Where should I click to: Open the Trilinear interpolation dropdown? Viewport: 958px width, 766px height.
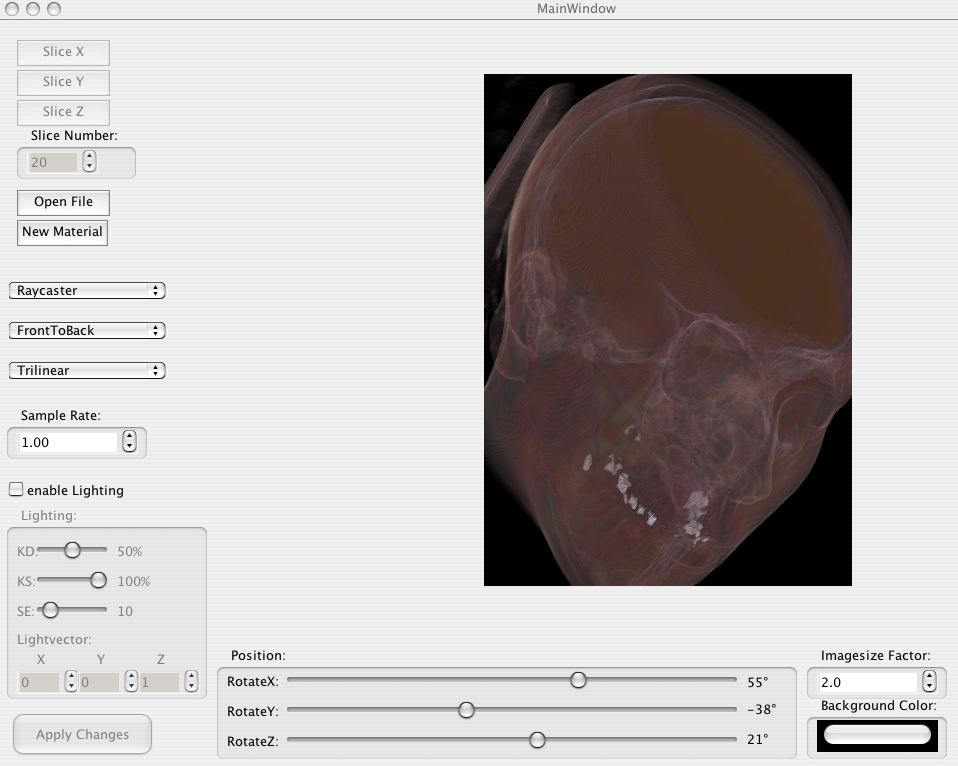coord(87,371)
